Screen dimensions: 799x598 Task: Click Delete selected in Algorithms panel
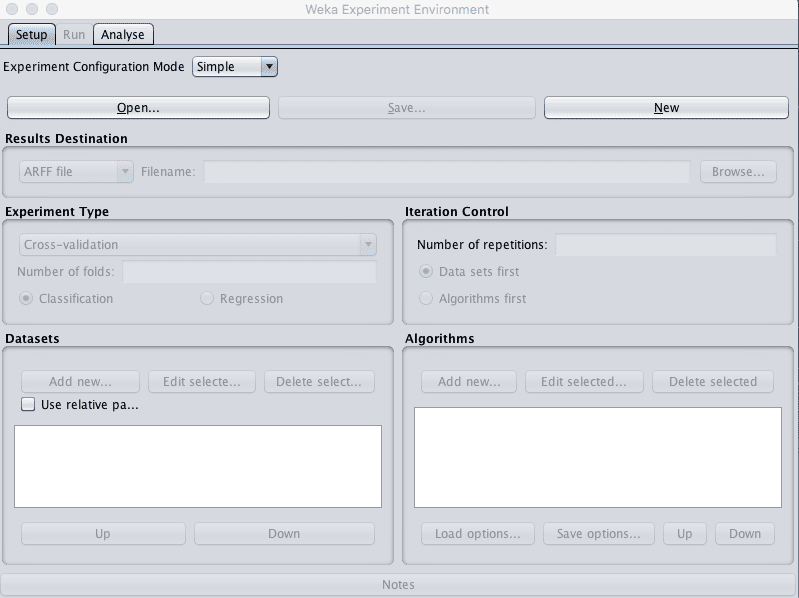click(713, 382)
